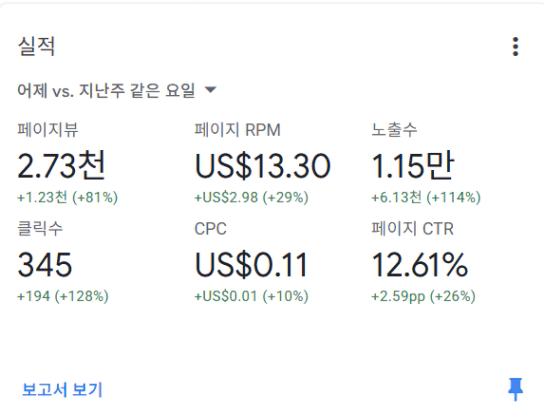Screen dimensions: 544x416
Task: Select the CPC value US$0.11
Action: tap(251, 265)
